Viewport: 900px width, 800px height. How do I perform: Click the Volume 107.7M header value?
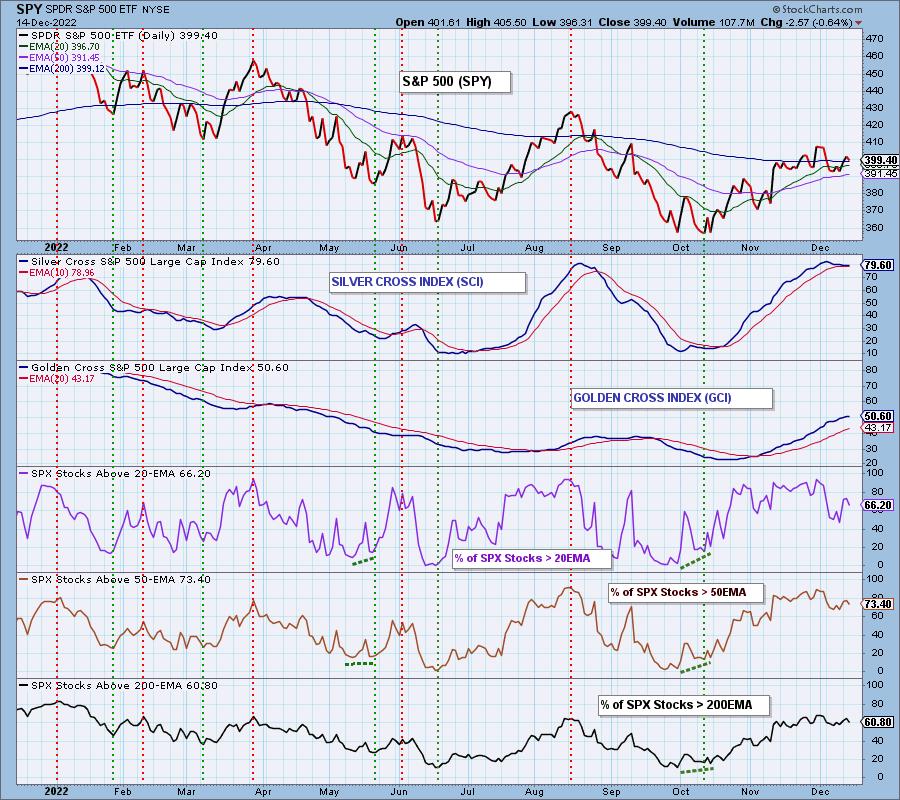point(712,22)
